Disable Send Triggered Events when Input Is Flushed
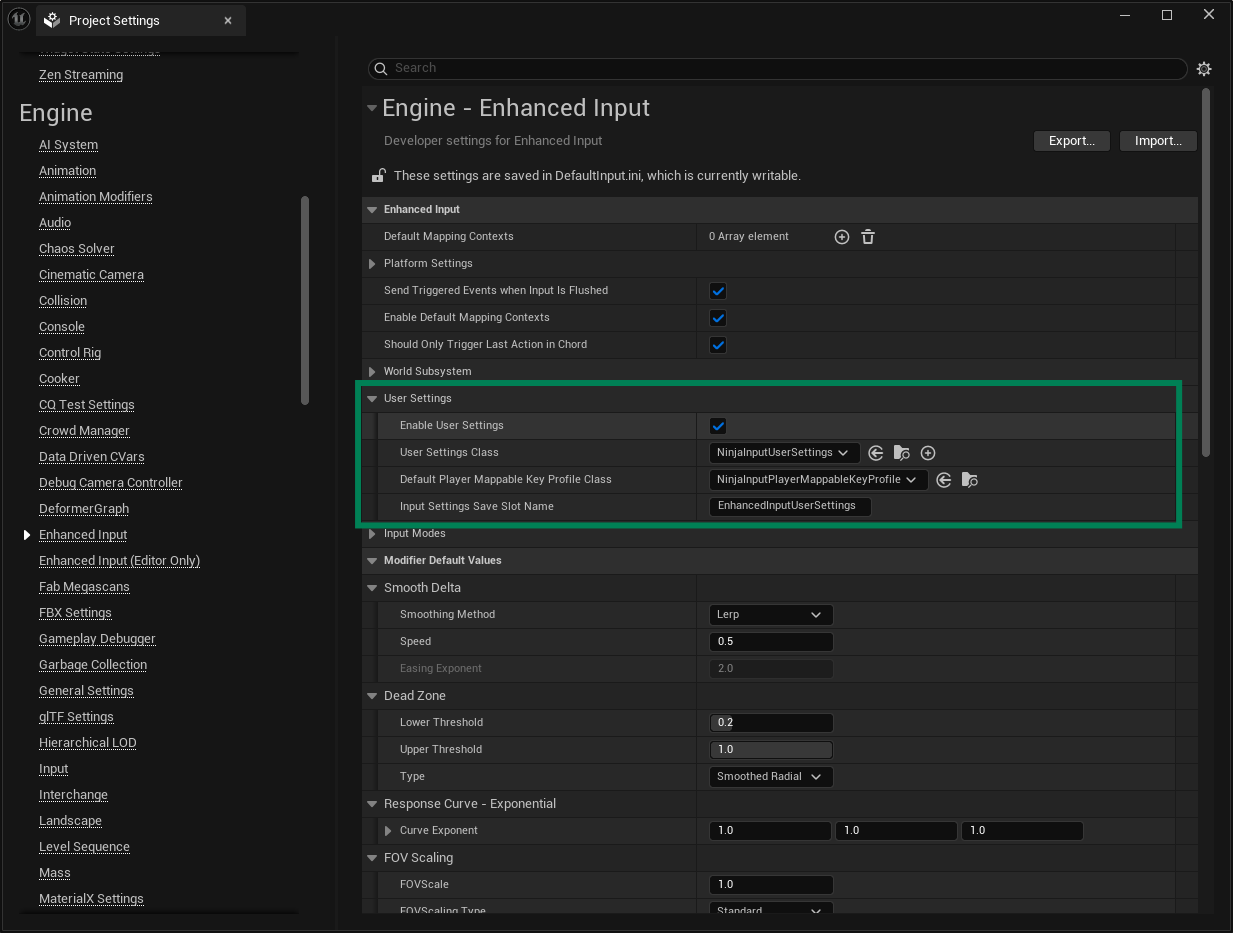The width and height of the screenshot is (1233, 933). pyautogui.click(x=718, y=290)
